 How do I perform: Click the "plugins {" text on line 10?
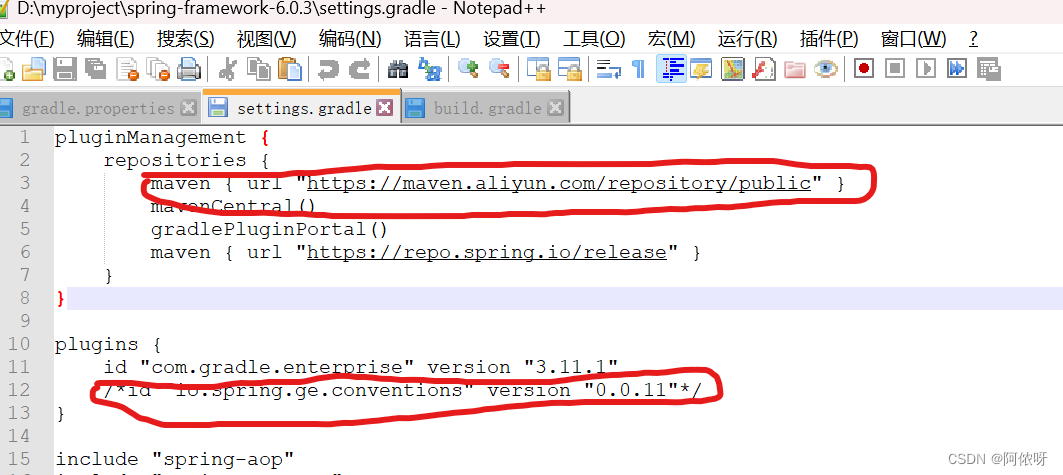tap(108, 344)
